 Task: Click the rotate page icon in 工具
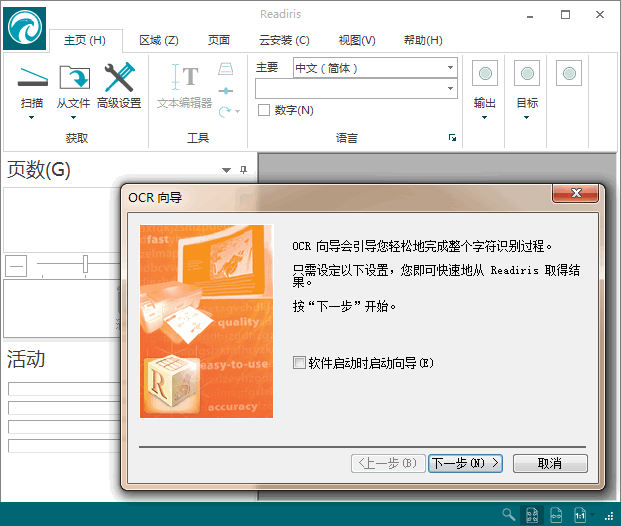(225, 111)
